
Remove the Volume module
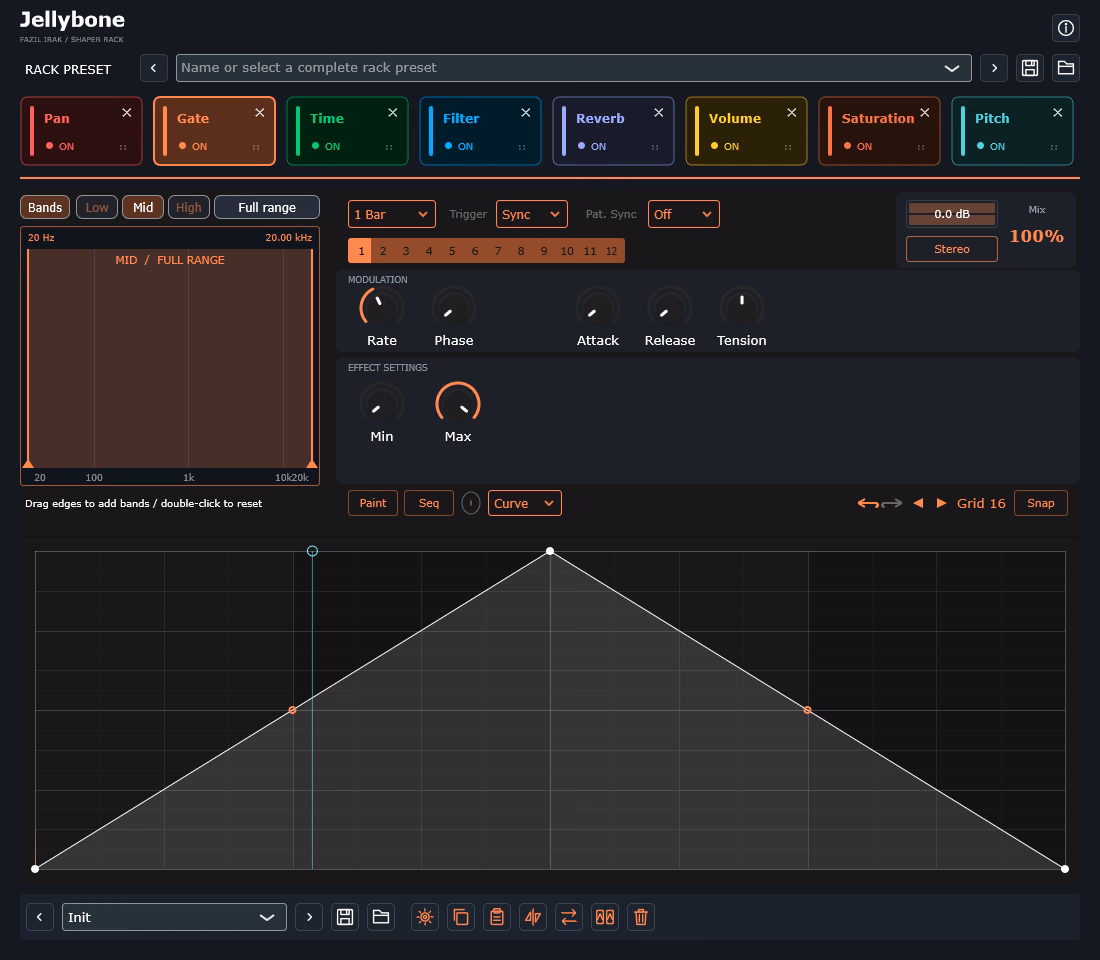tap(791, 112)
